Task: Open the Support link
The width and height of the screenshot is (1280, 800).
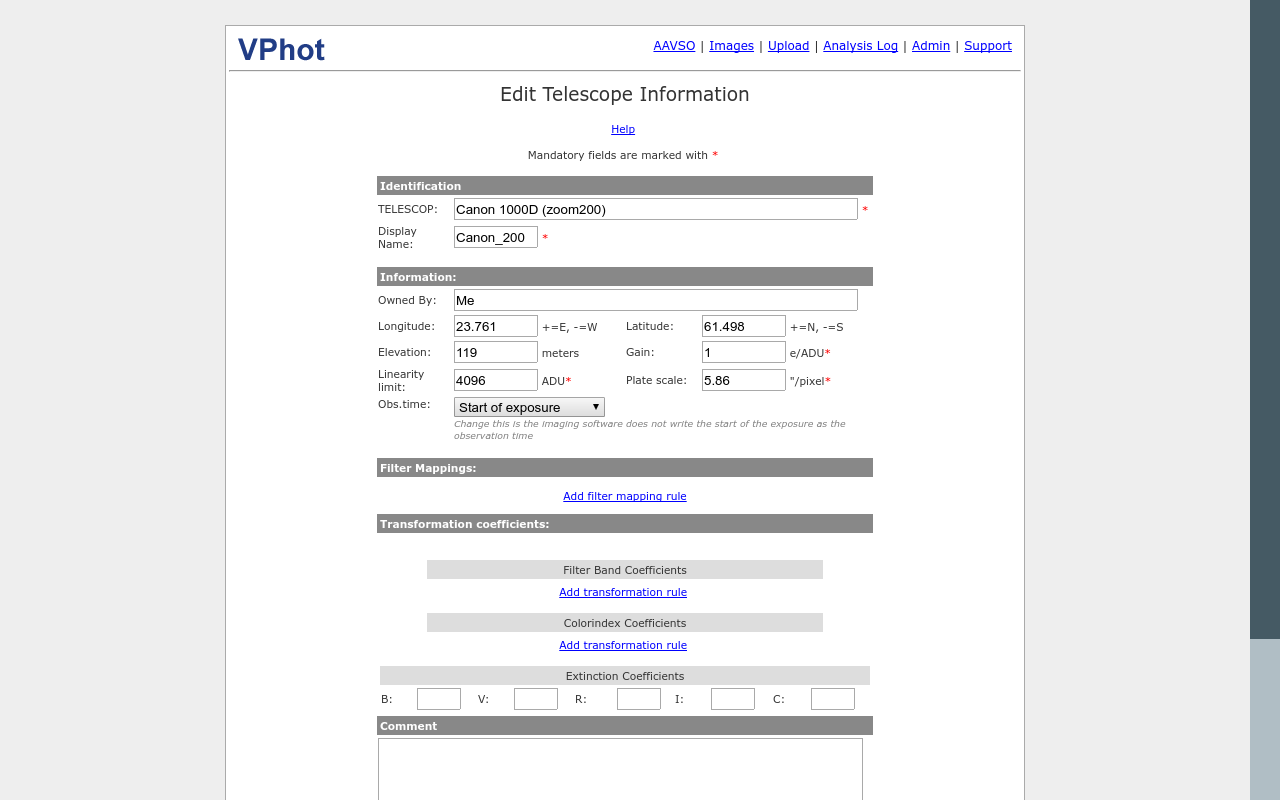Action: pyautogui.click(x=987, y=46)
